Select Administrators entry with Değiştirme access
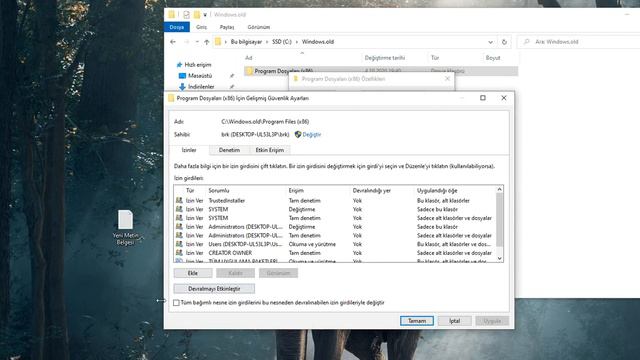640x360 pixels. [335, 227]
